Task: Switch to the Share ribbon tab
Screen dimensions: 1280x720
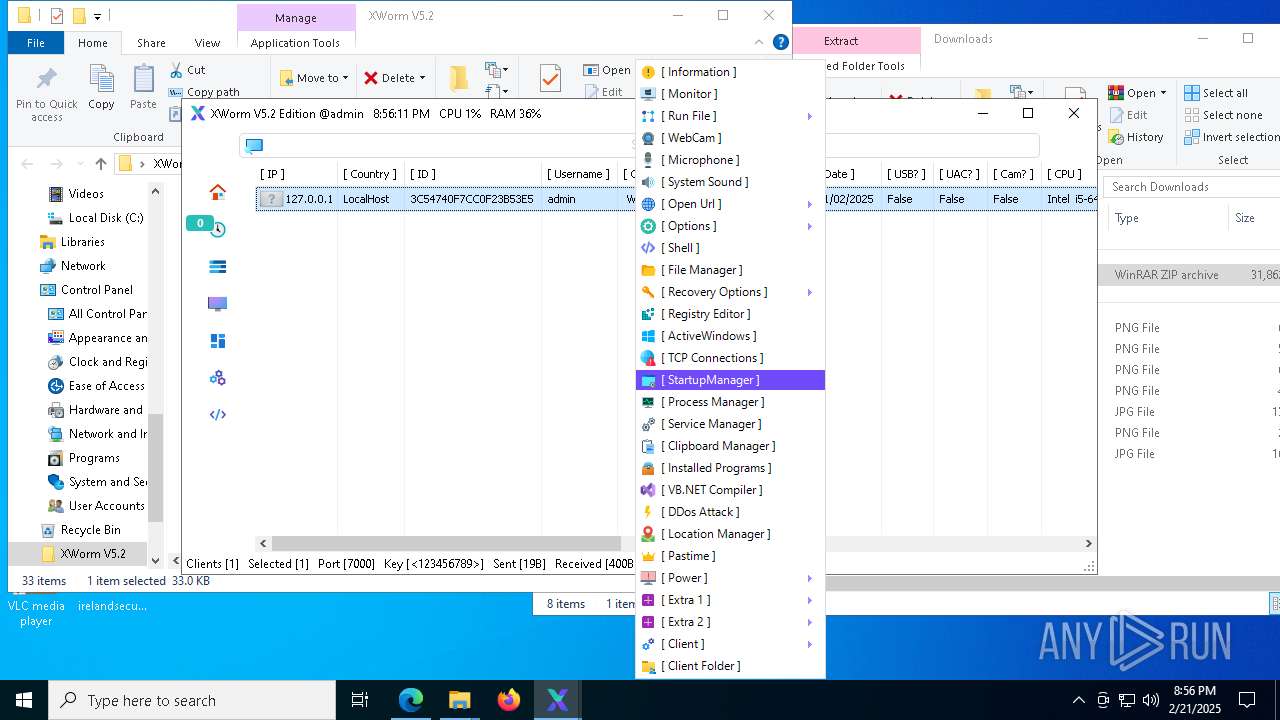Action: coord(151,43)
